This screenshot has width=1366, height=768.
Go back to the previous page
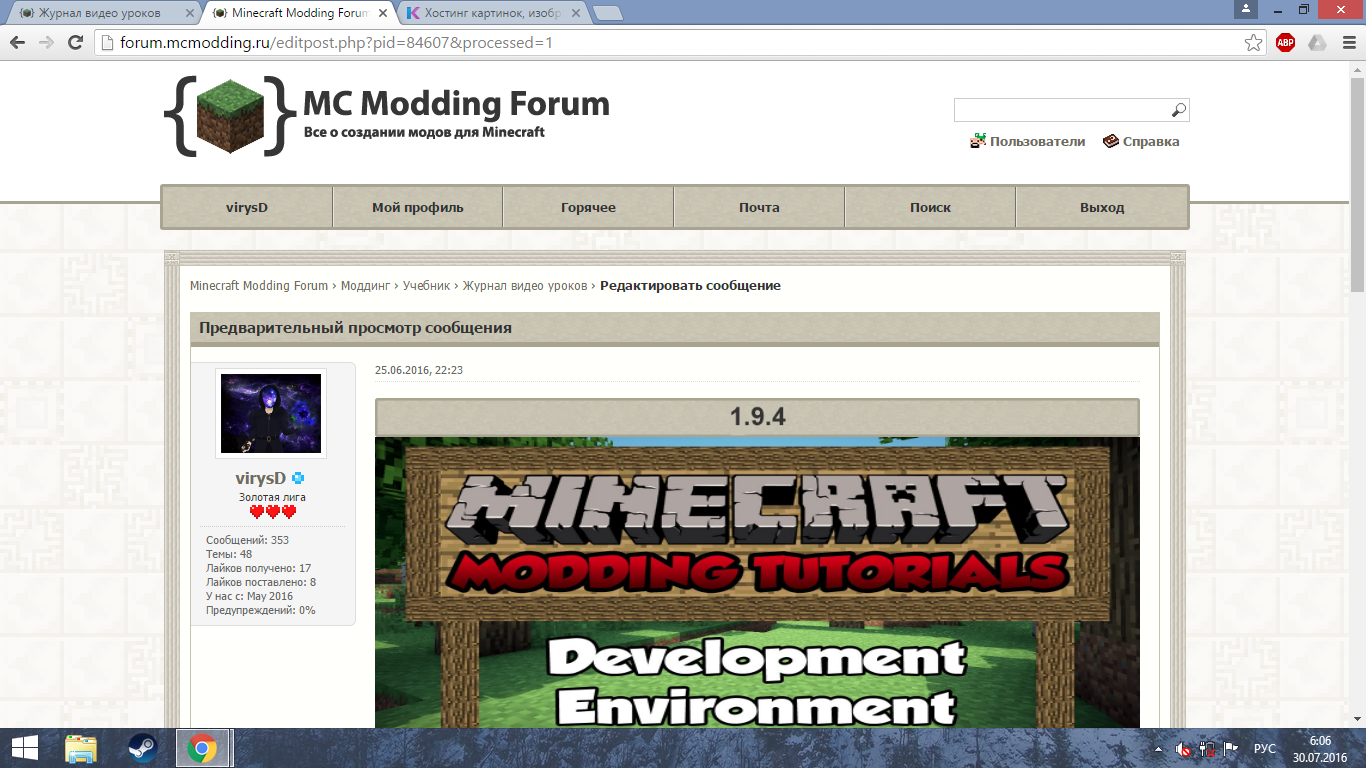coord(17,43)
